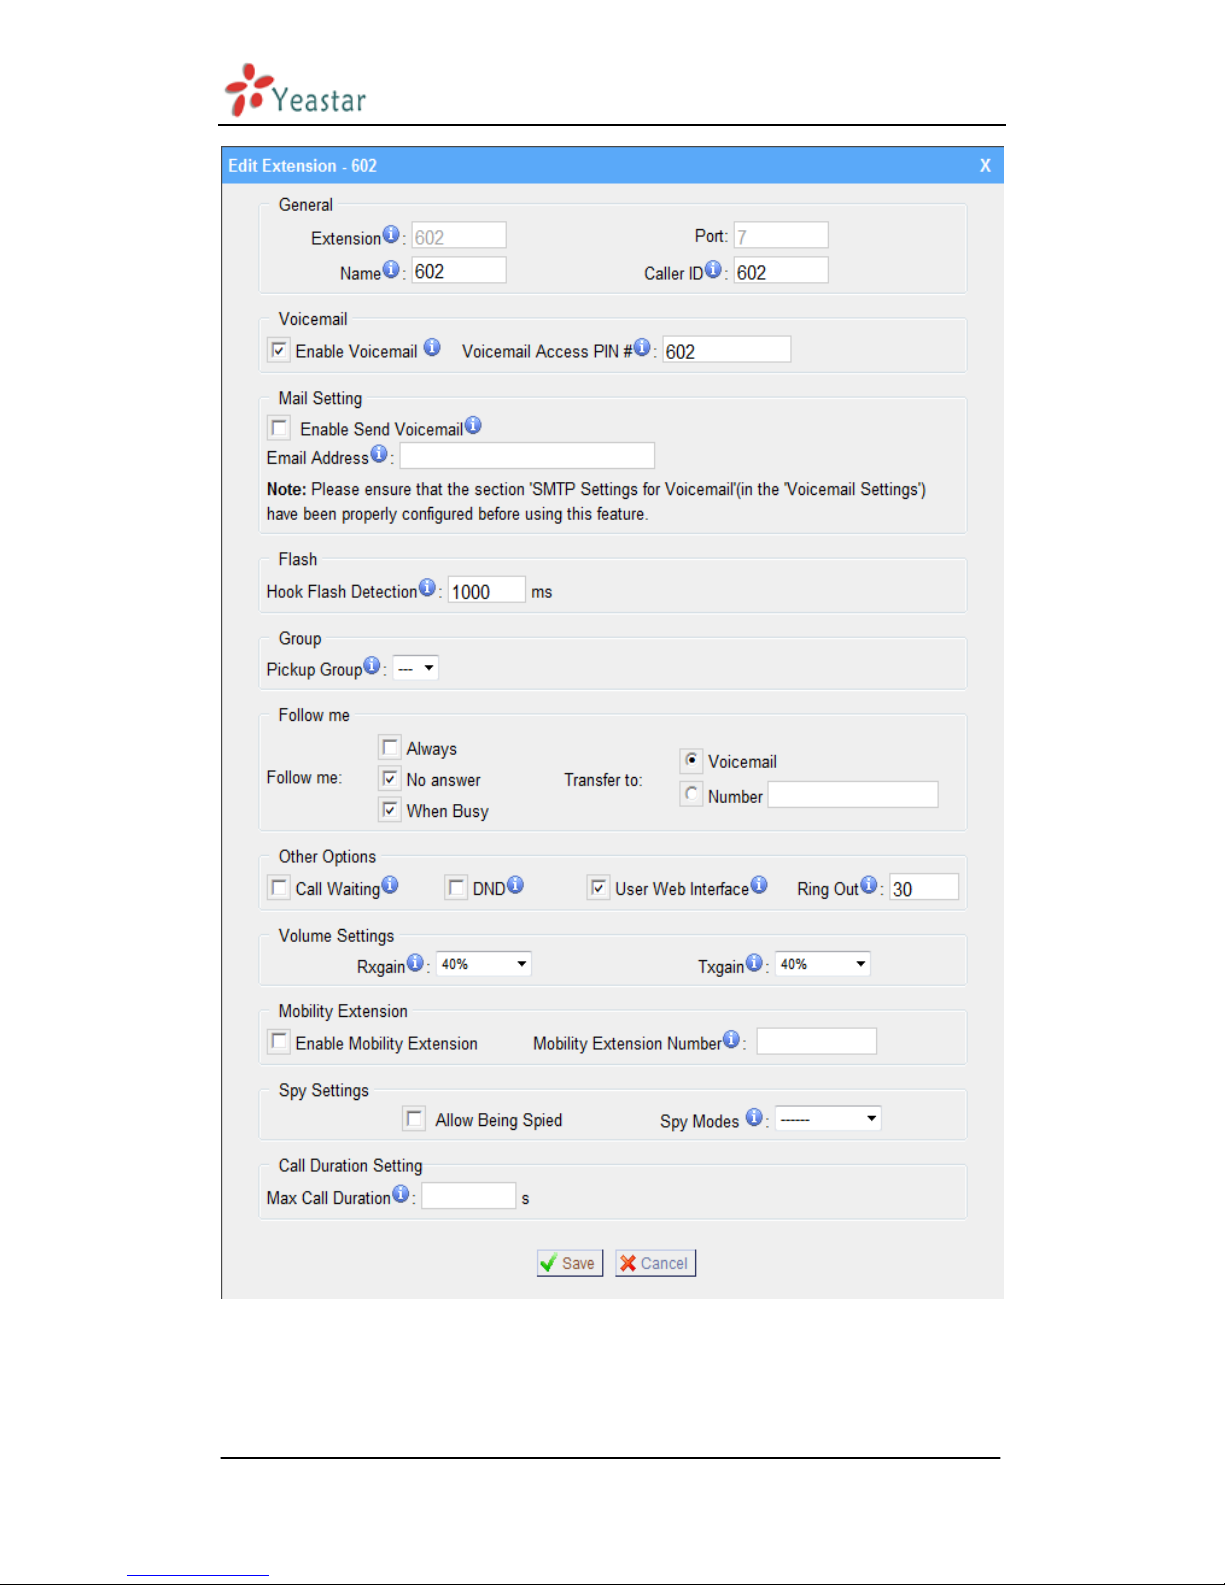Click the User Web Interface info icon
The width and height of the screenshot is (1225, 1585).
(759, 885)
